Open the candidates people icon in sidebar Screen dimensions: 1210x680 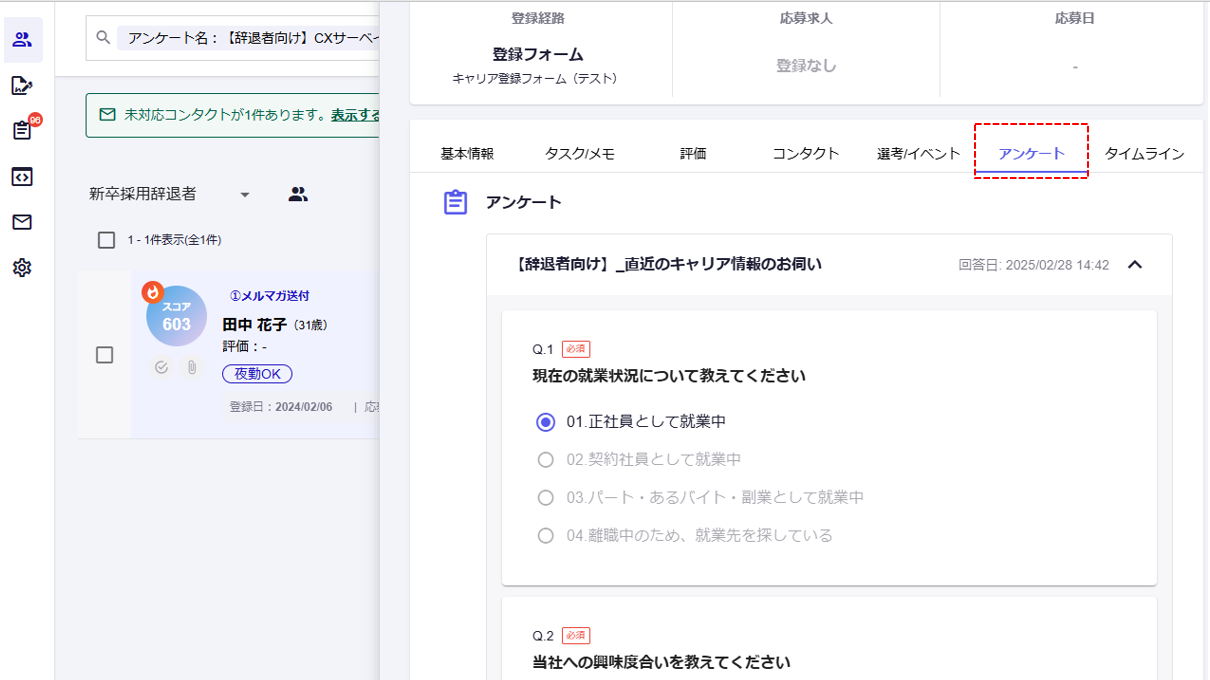coord(22,40)
